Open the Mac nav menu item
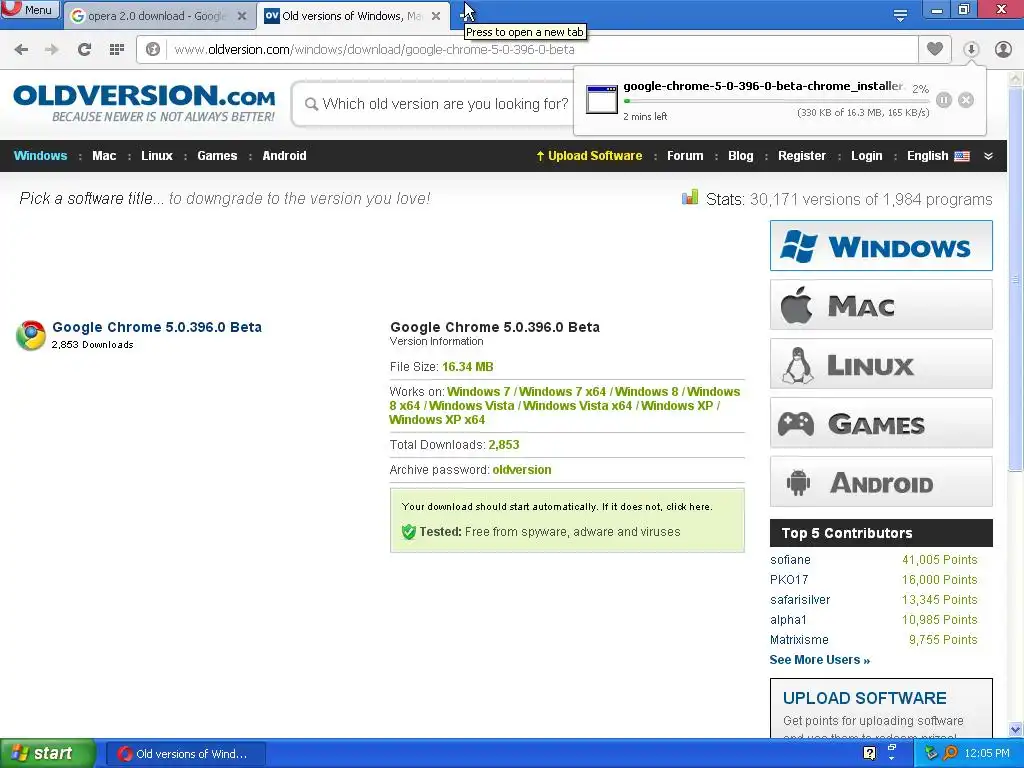Image resolution: width=1024 pixels, height=768 pixels. click(x=104, y=156)
